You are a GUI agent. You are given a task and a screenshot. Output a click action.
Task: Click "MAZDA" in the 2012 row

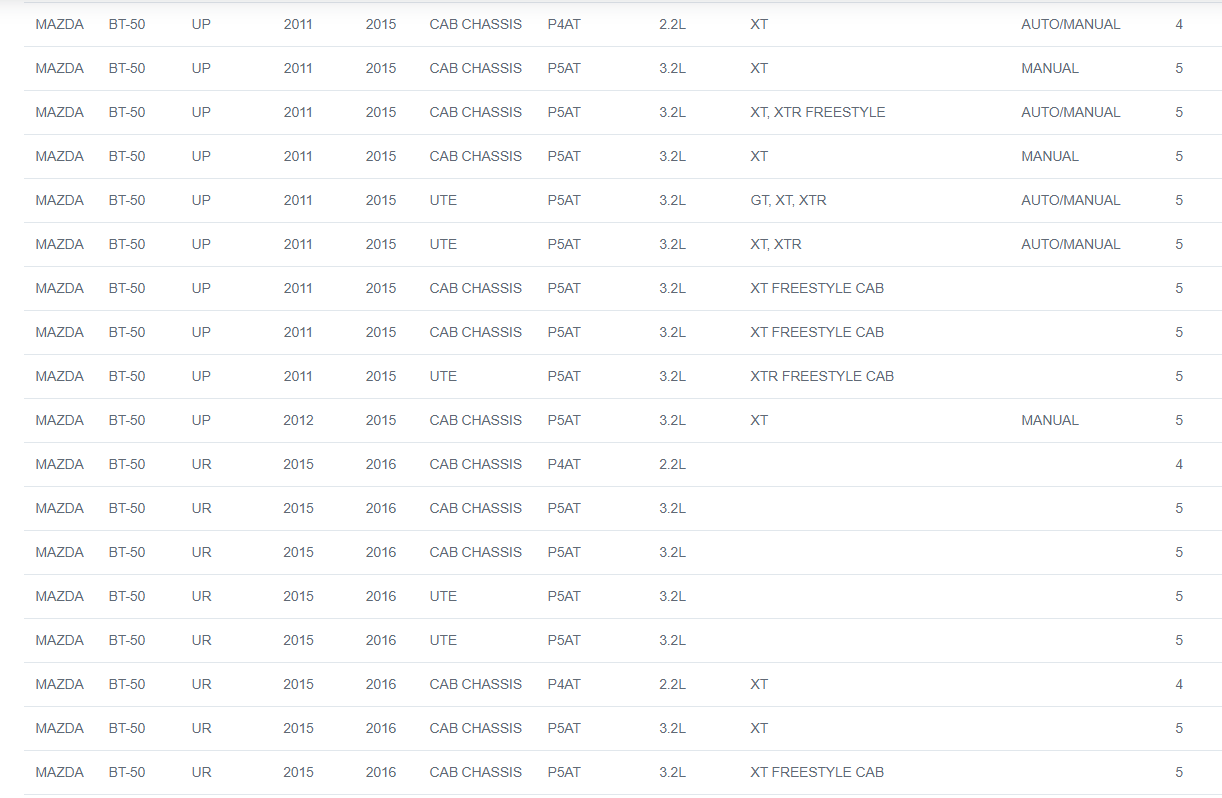[x=60, y=420]
